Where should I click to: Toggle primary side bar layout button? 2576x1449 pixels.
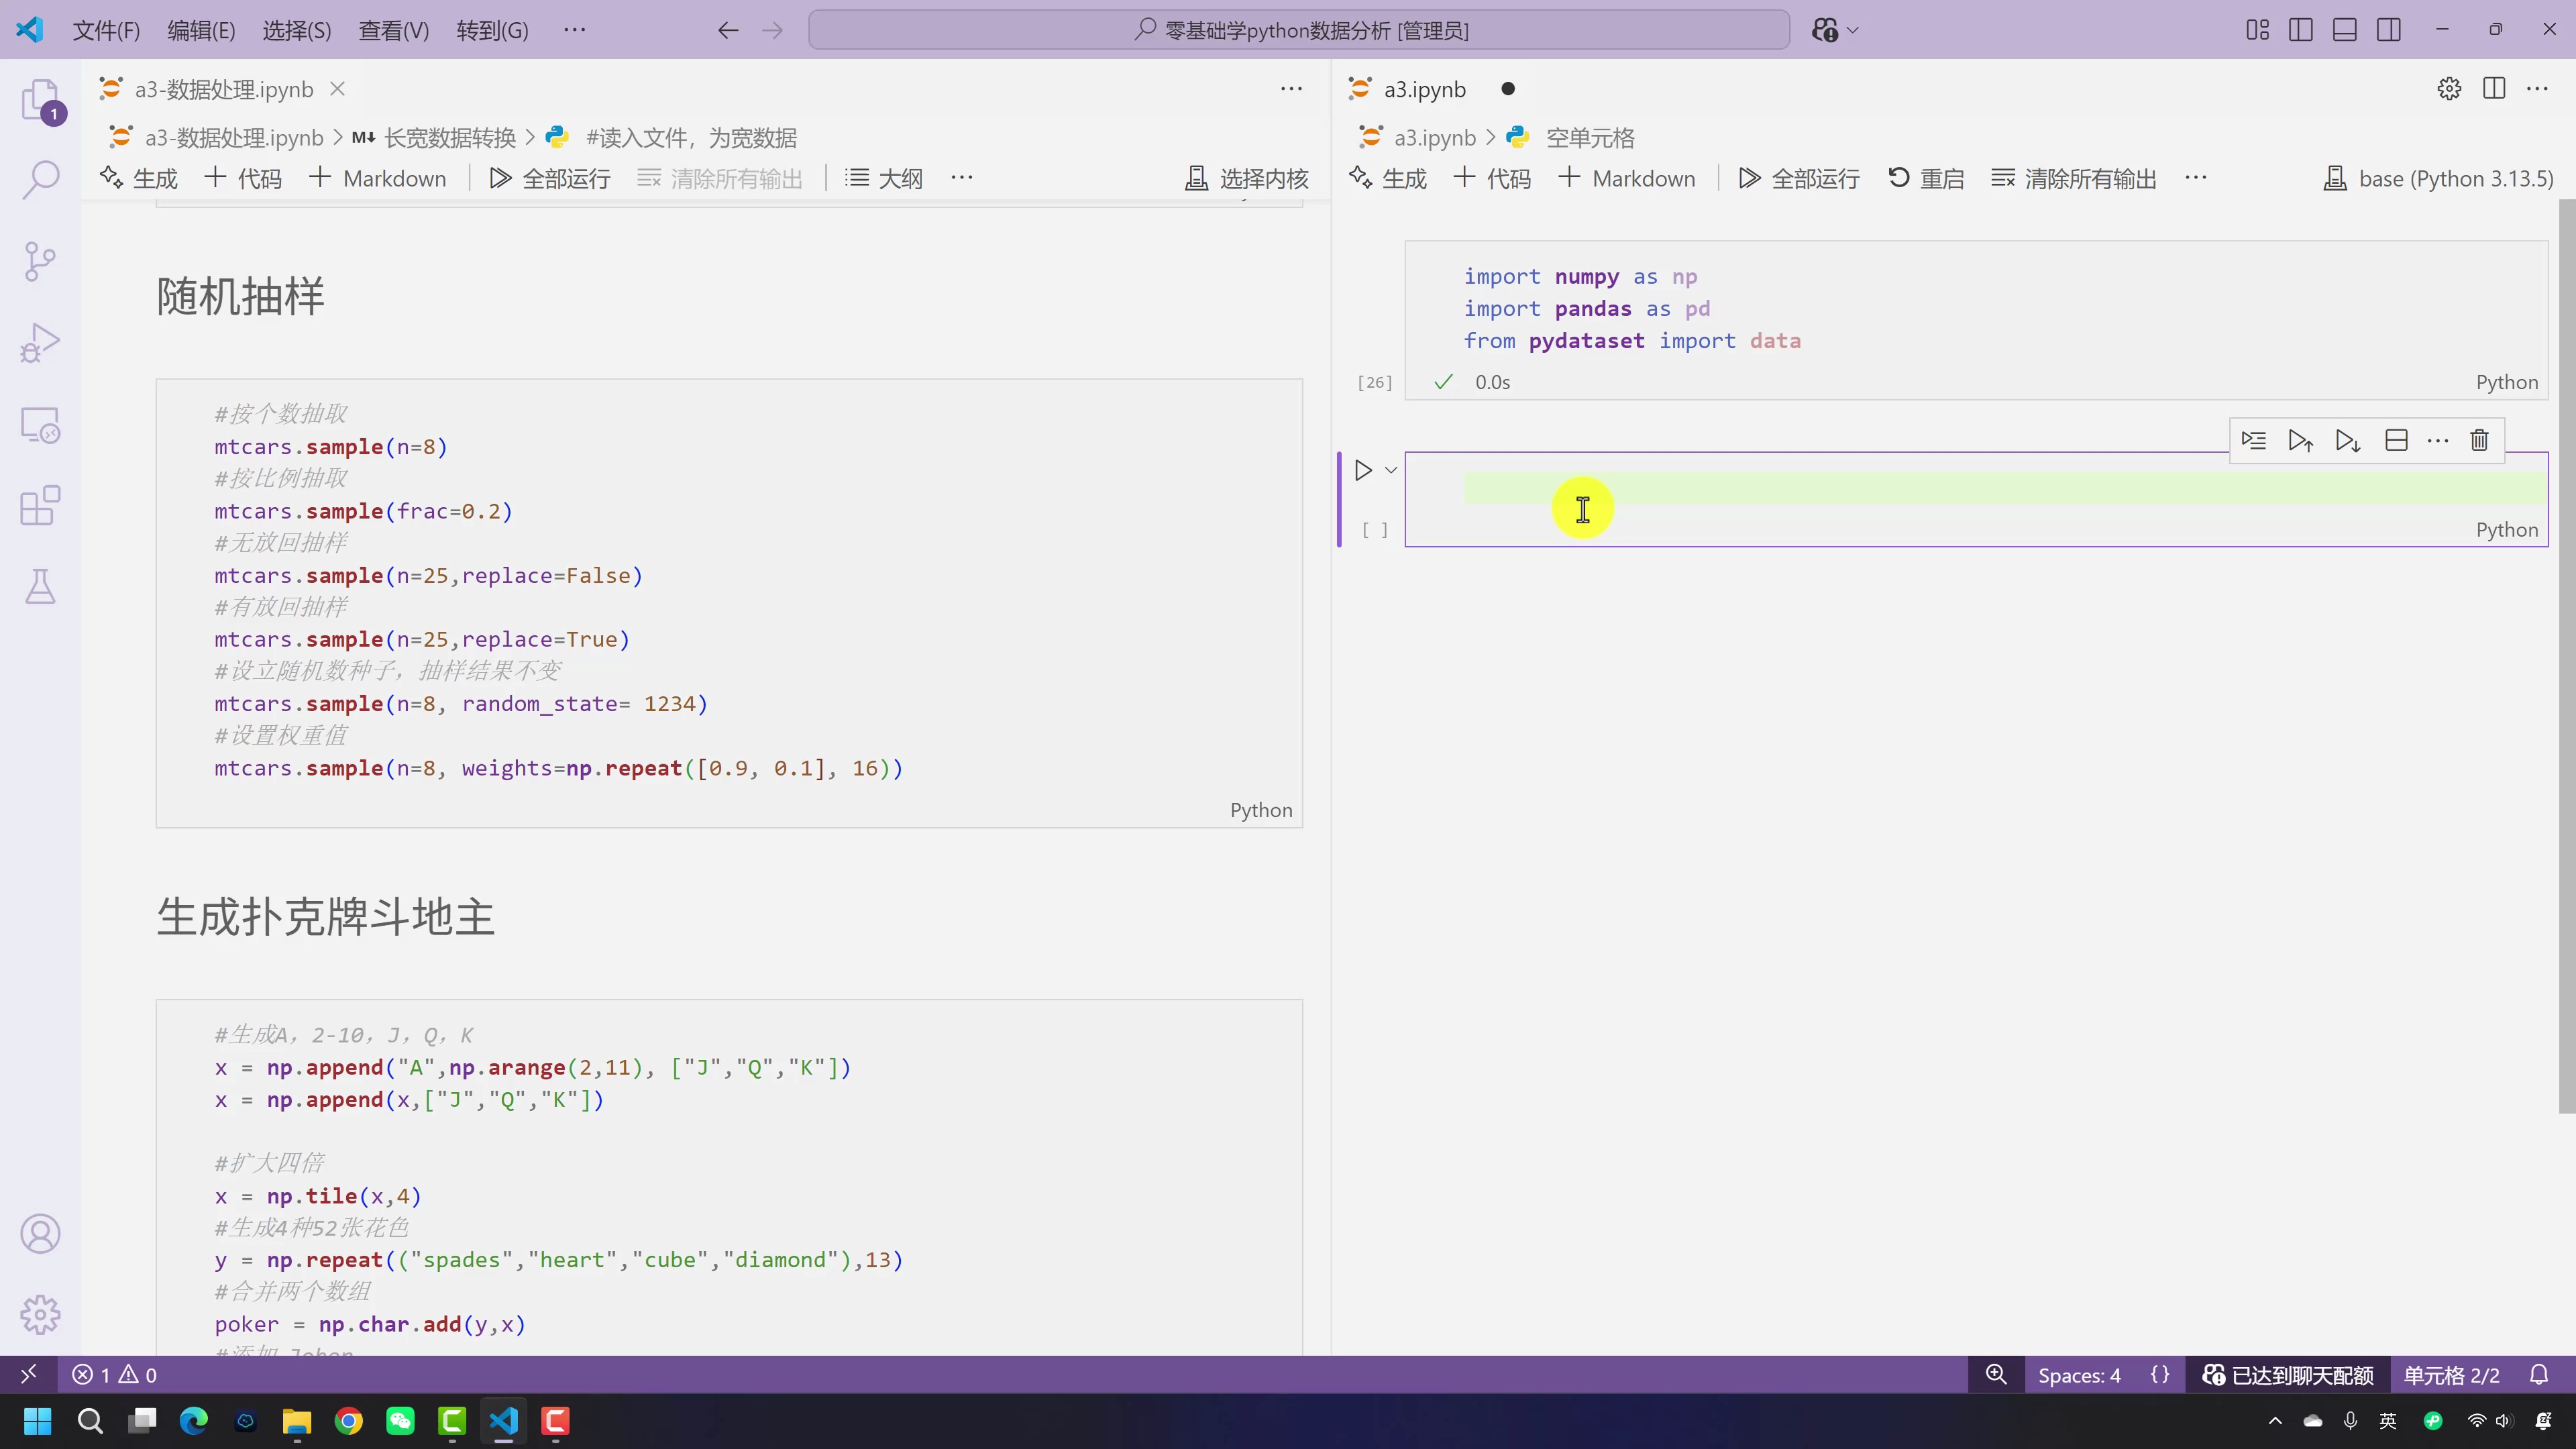[x=2301, y=30]
